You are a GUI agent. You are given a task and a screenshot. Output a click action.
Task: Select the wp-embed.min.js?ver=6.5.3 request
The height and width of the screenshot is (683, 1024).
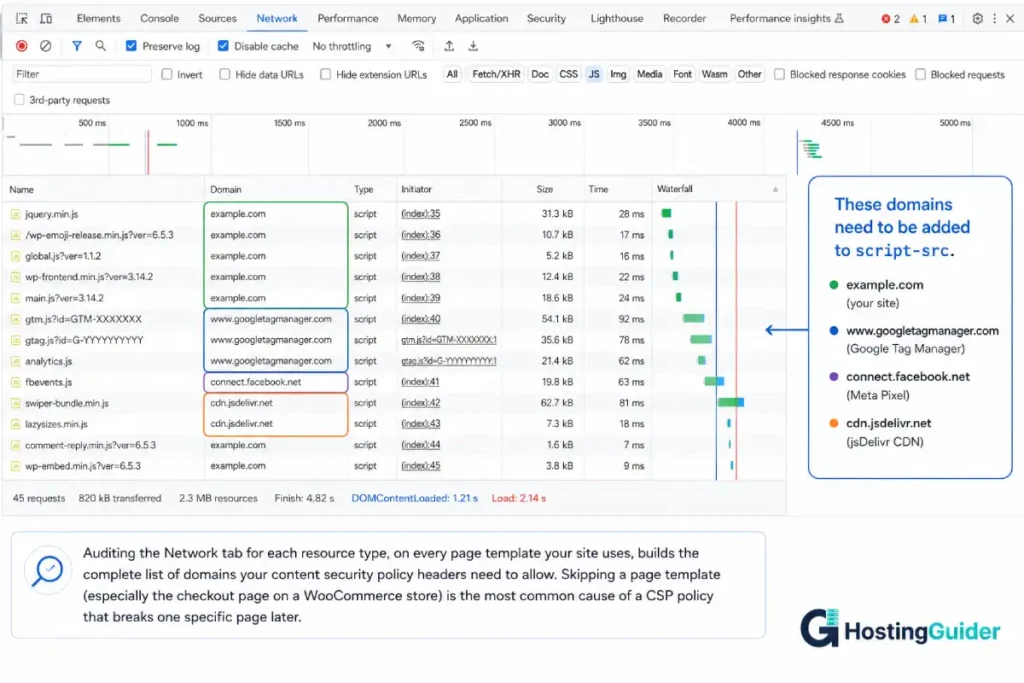tap(394, 466)
